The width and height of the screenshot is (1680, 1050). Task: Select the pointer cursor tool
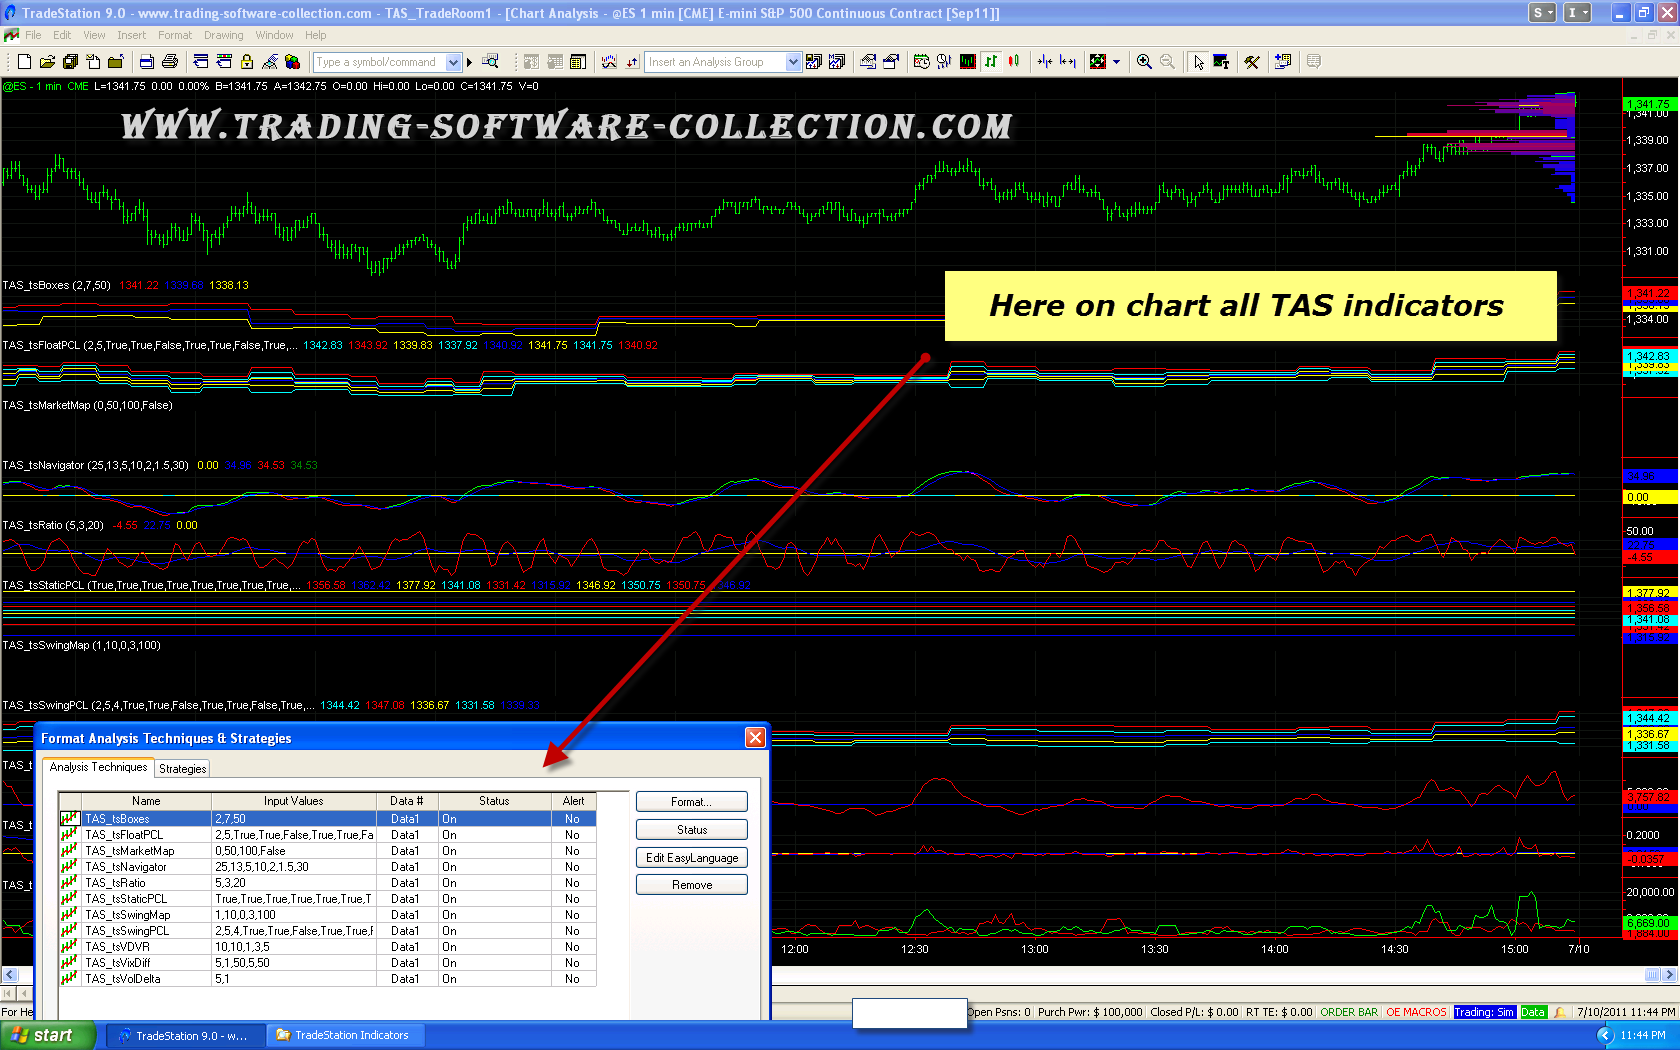(x=1198, y=62)
